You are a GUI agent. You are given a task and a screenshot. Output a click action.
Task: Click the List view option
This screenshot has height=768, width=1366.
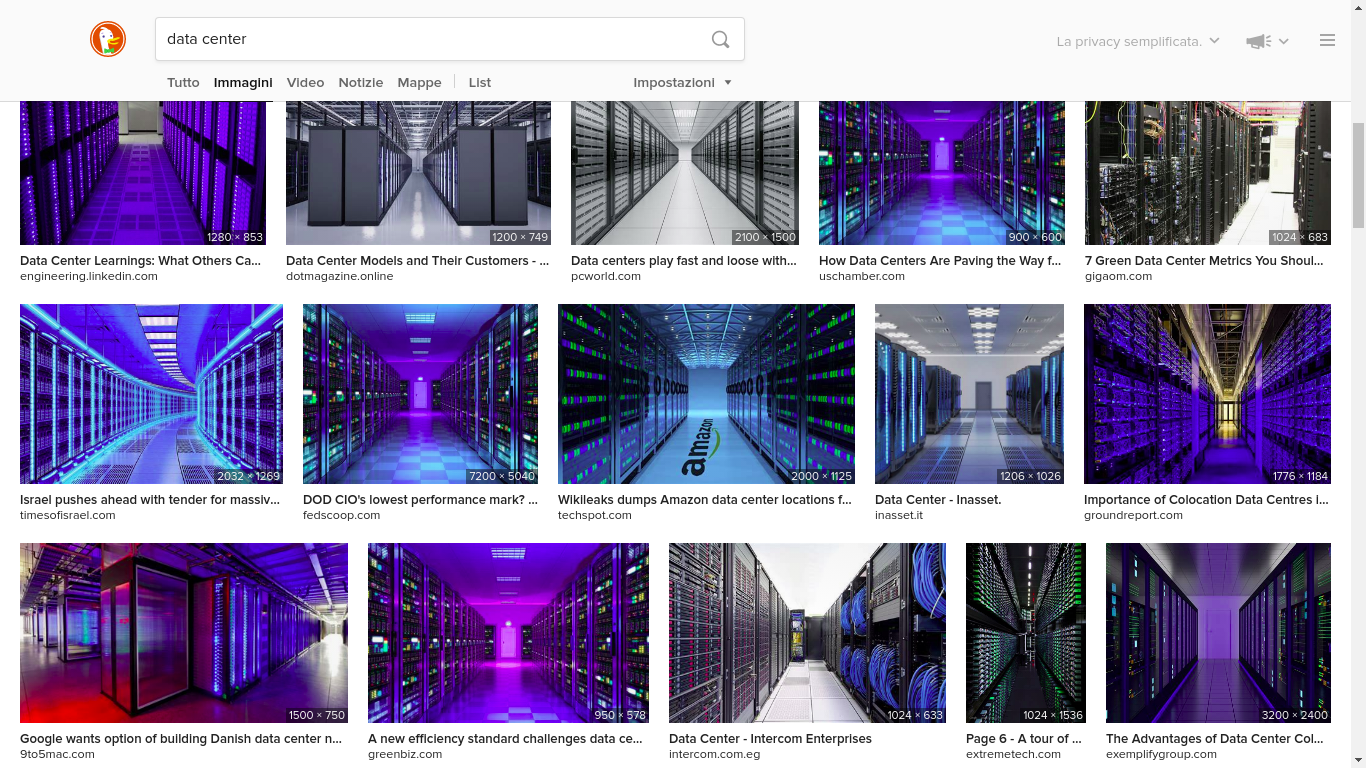[480, 82]
